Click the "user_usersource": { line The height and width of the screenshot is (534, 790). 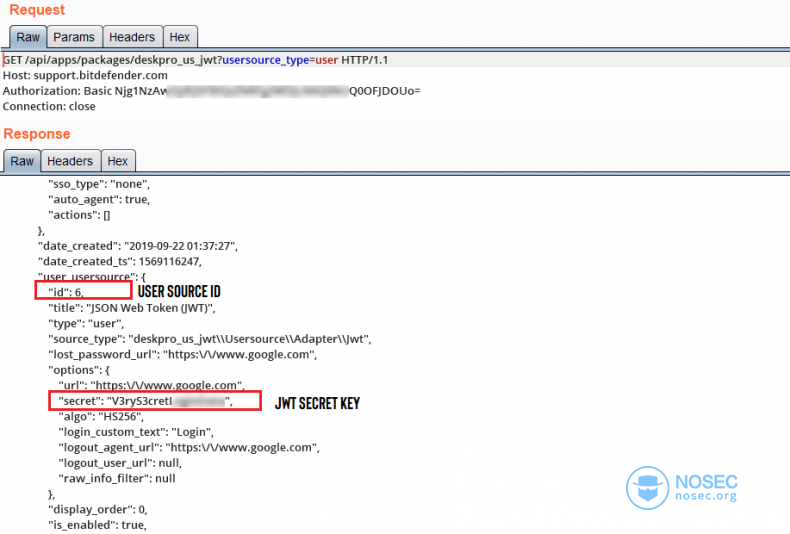click(x=92, y=277)
